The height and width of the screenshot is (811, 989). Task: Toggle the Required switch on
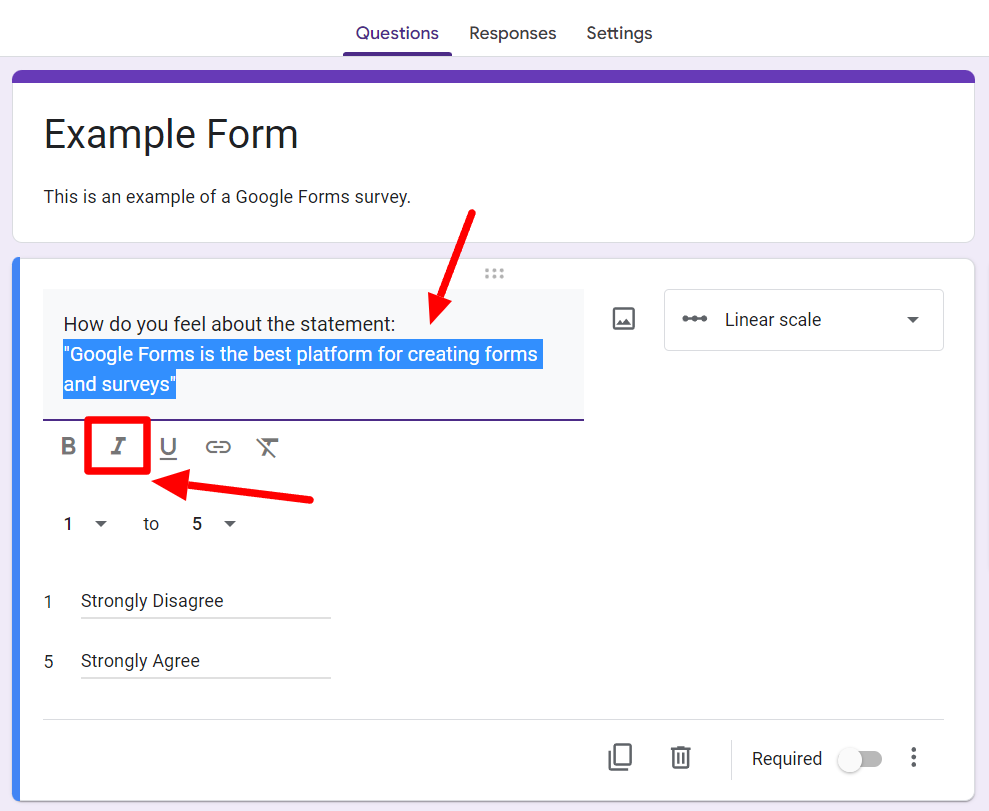point(860,759)
